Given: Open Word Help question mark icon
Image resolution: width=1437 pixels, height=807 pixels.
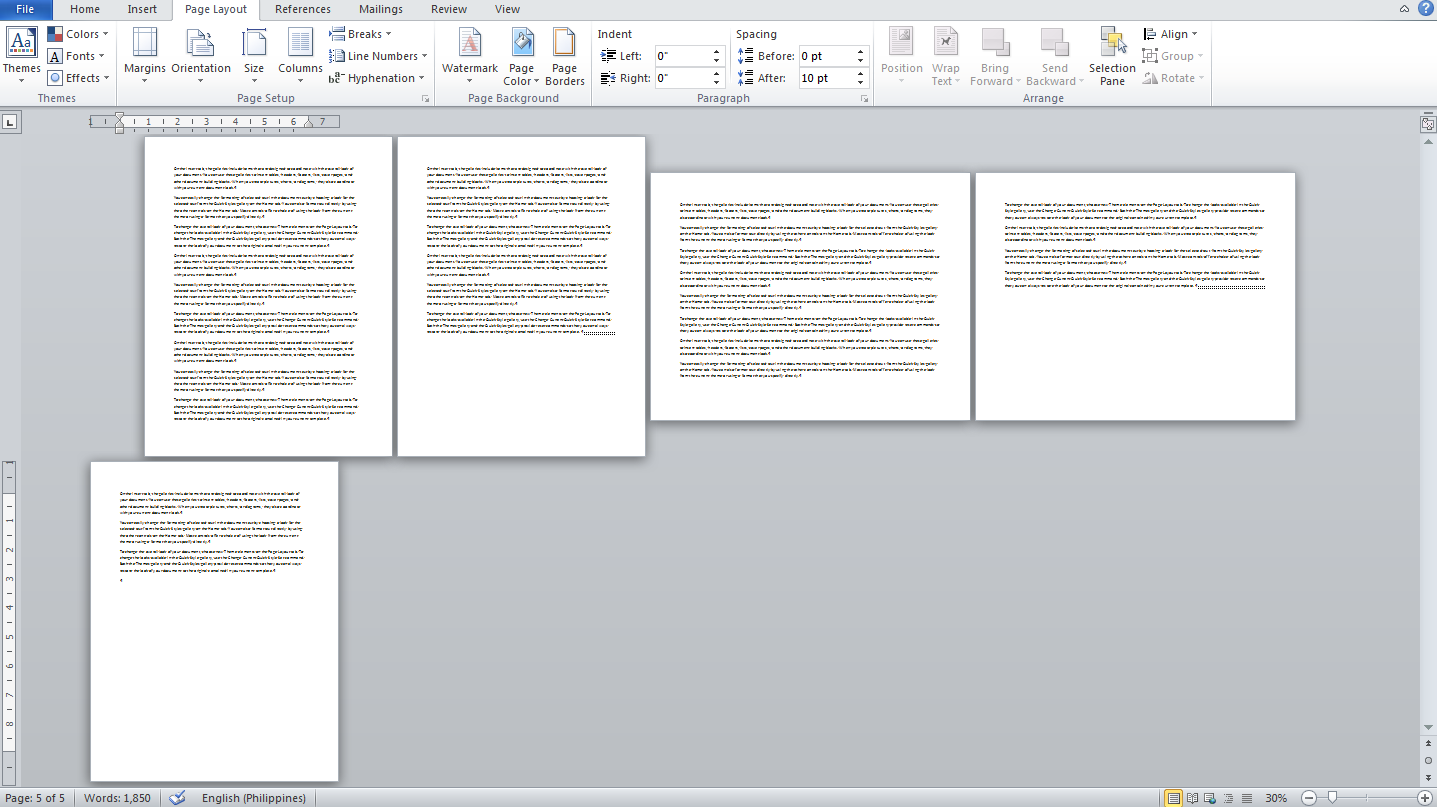Looking at the screenshot, I should coord(1425,9).
